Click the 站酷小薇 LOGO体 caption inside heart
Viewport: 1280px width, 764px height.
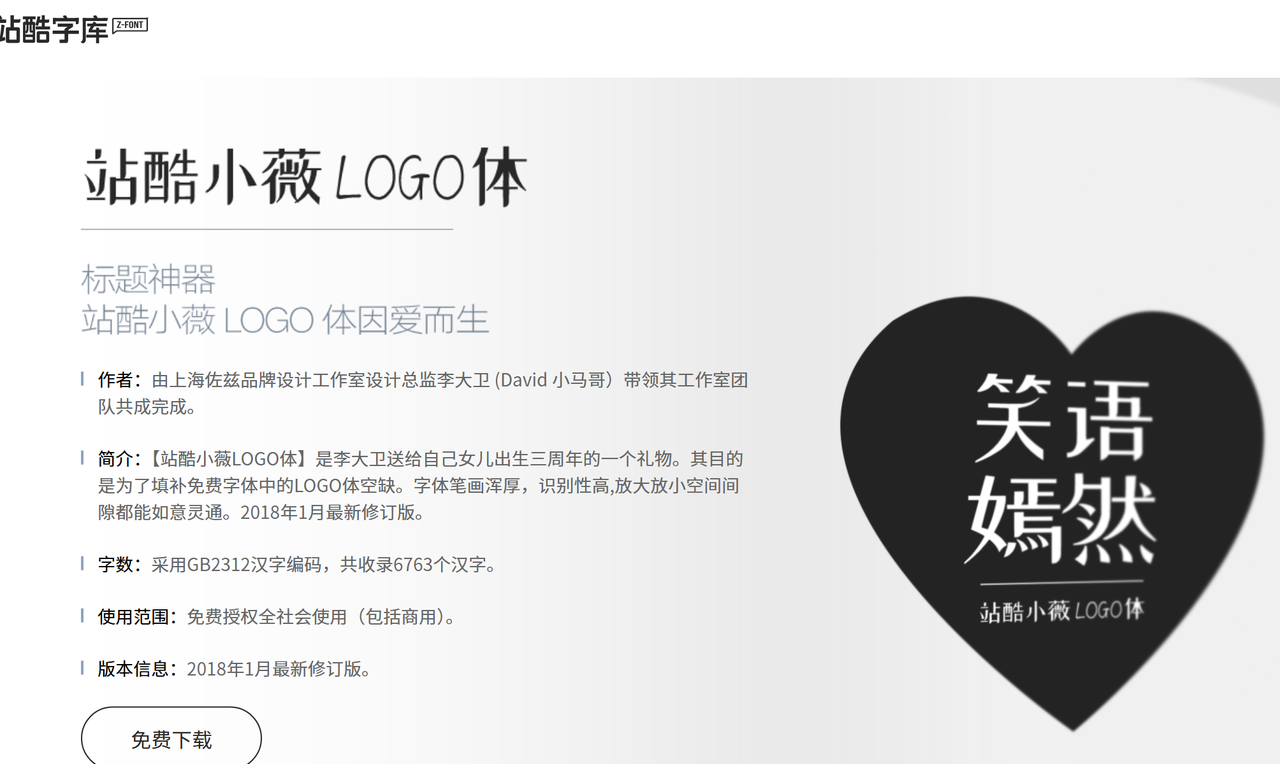pos(1061,609)
